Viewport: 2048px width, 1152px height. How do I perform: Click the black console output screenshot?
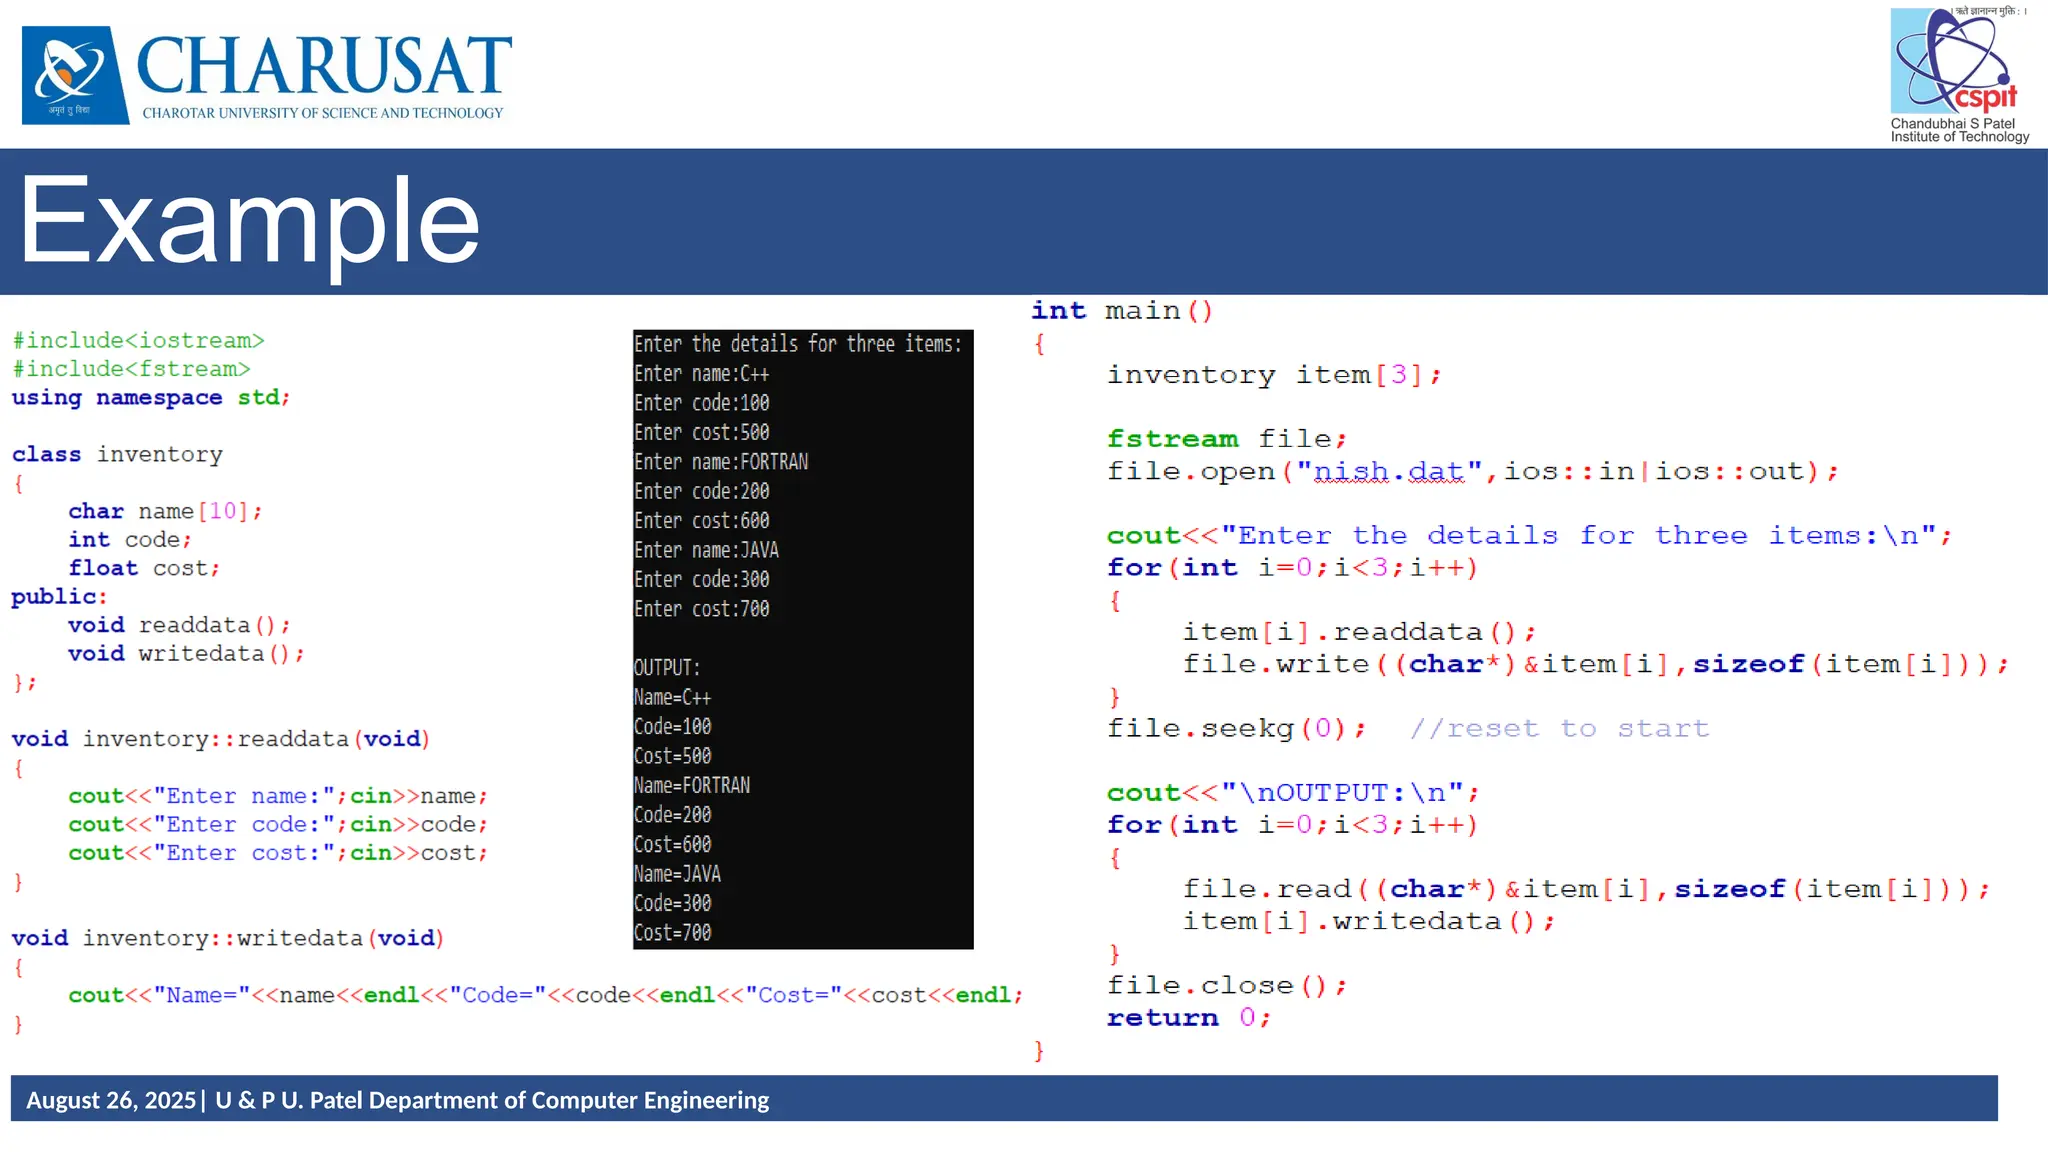[803, 639]
